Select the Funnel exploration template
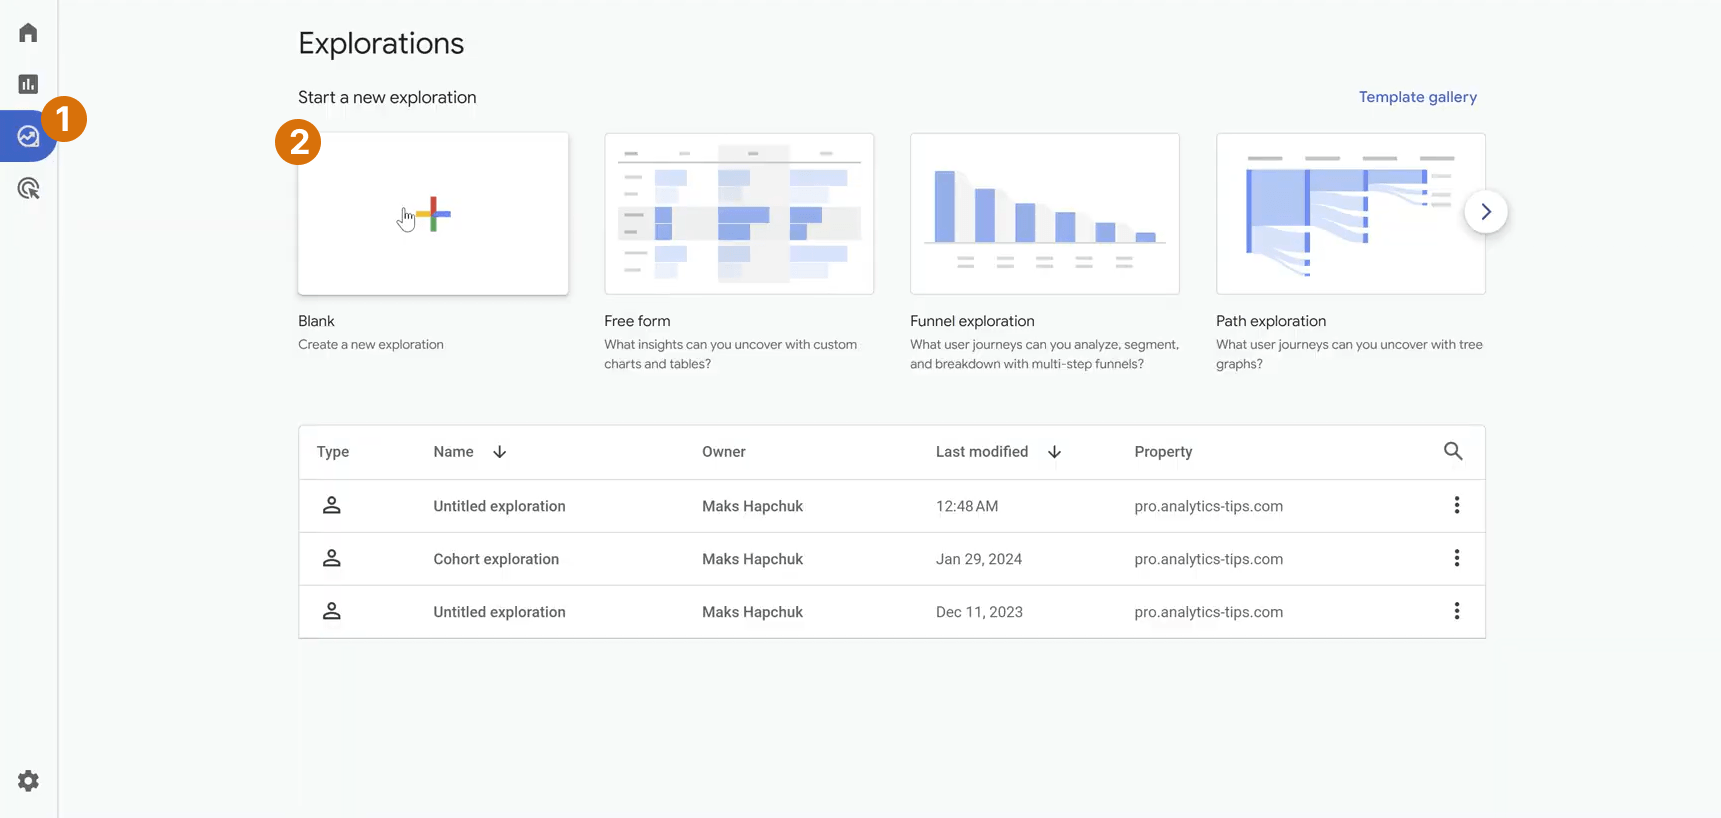 [1045, 214]
